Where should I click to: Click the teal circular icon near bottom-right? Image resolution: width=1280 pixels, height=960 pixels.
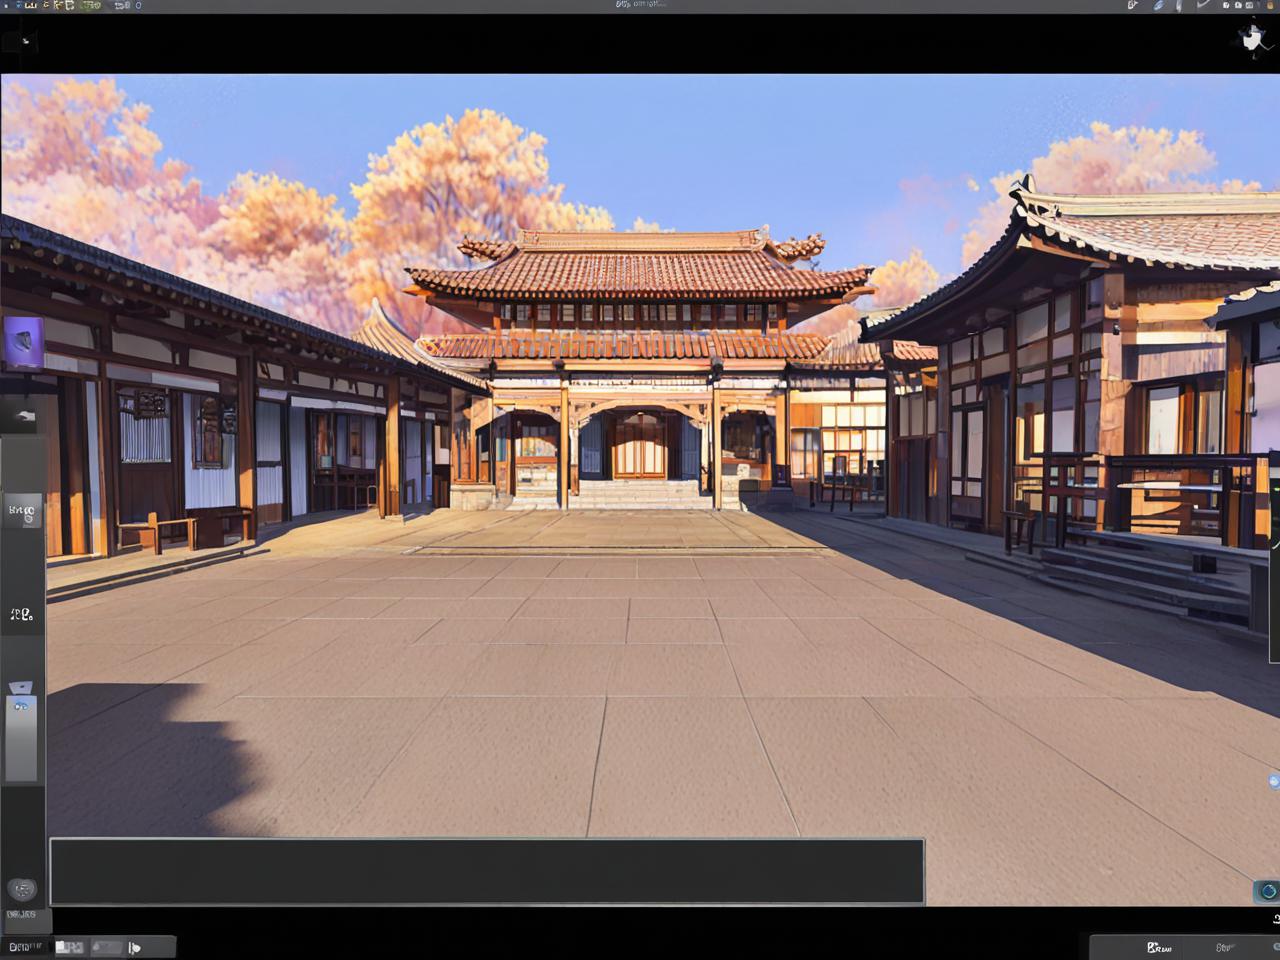1268,891
